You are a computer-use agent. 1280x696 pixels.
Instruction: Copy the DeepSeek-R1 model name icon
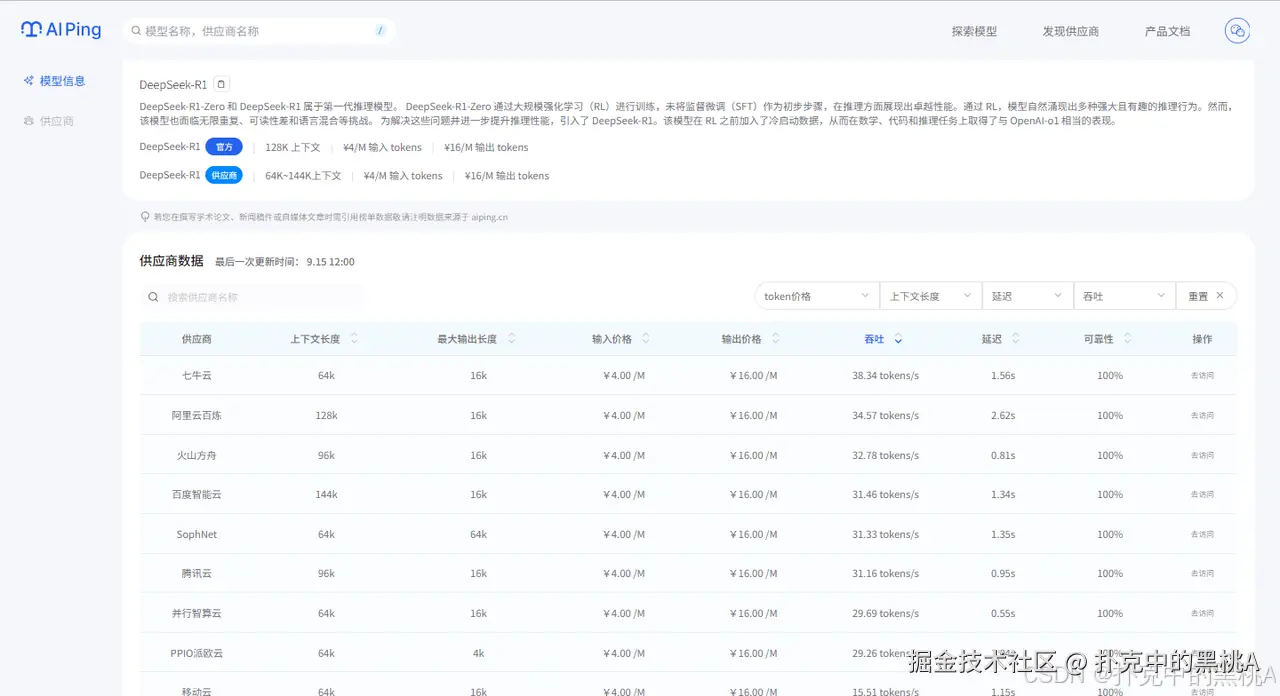click(x=222, y=84)
